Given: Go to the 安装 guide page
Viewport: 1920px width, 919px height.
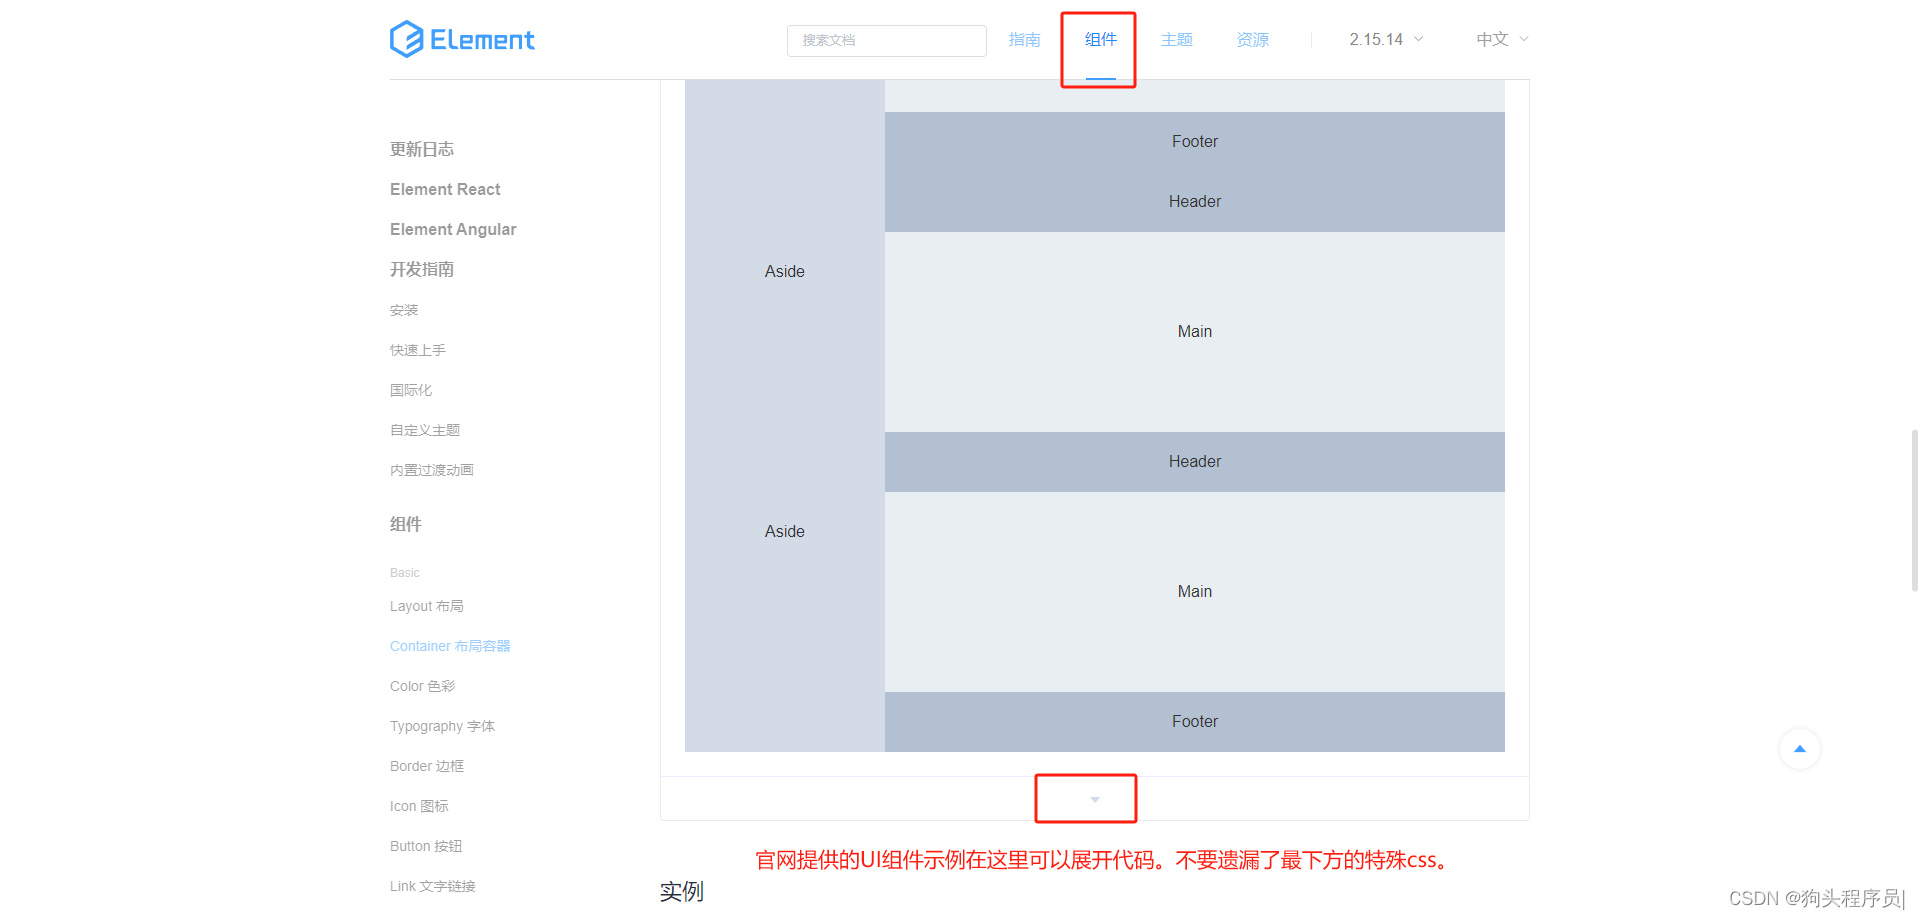Looking at the screenshot, I should [x=404, y=310].
